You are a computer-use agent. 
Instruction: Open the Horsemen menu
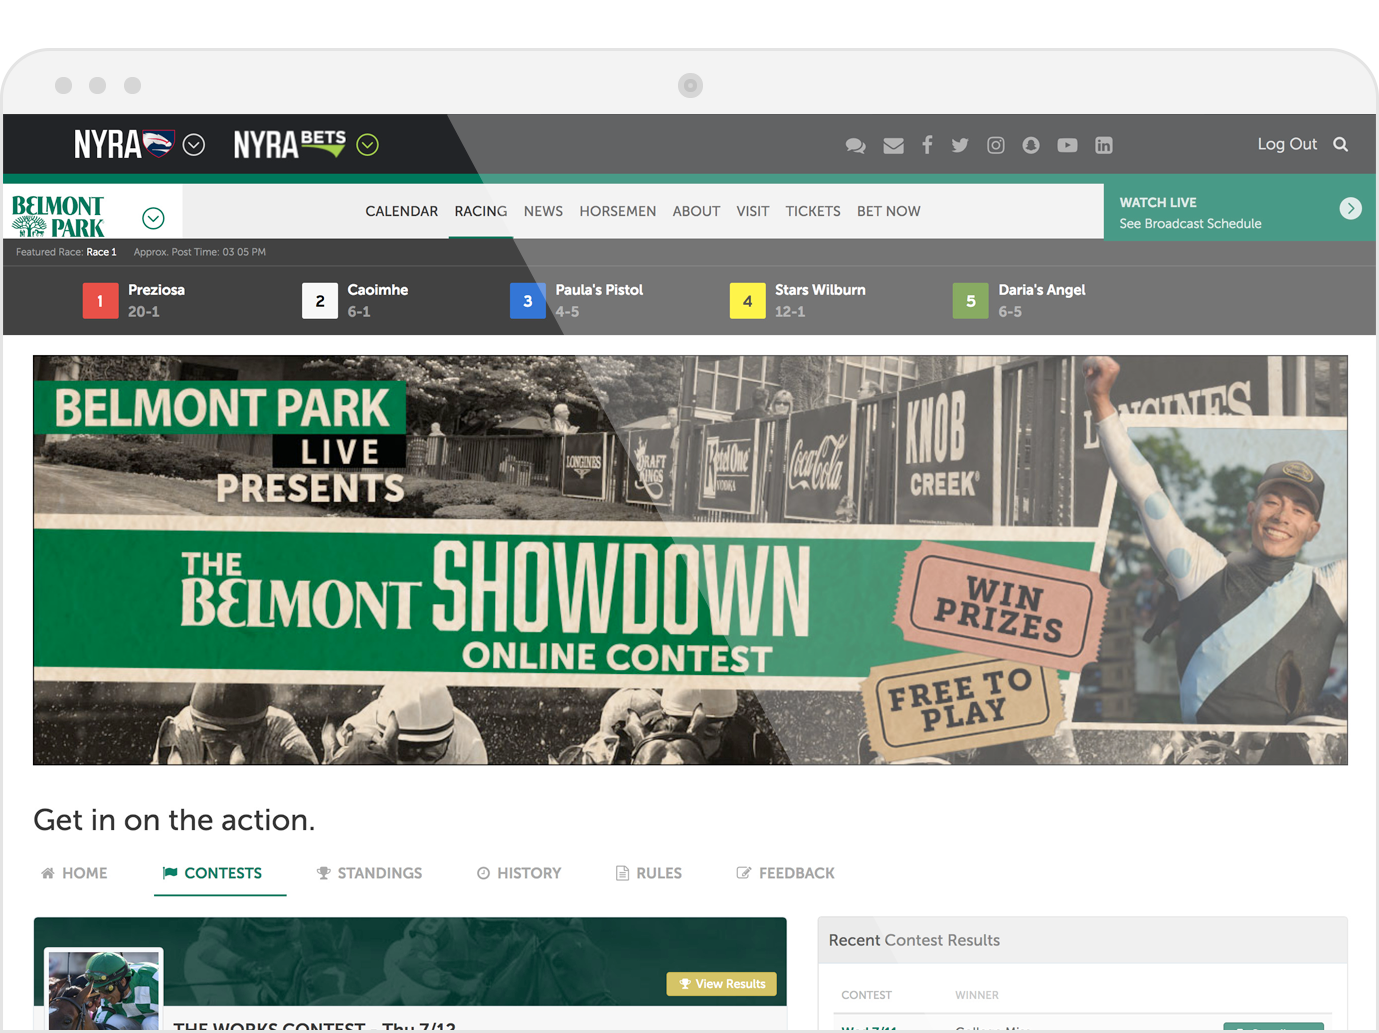point(618,211)
